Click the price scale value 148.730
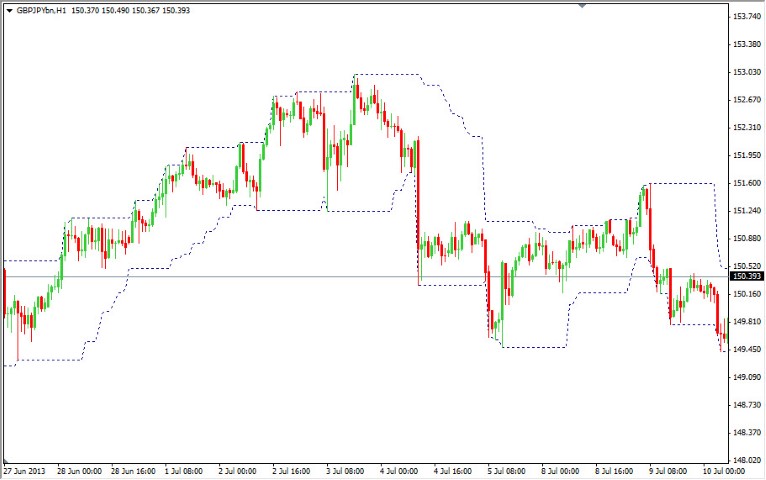 747,405
